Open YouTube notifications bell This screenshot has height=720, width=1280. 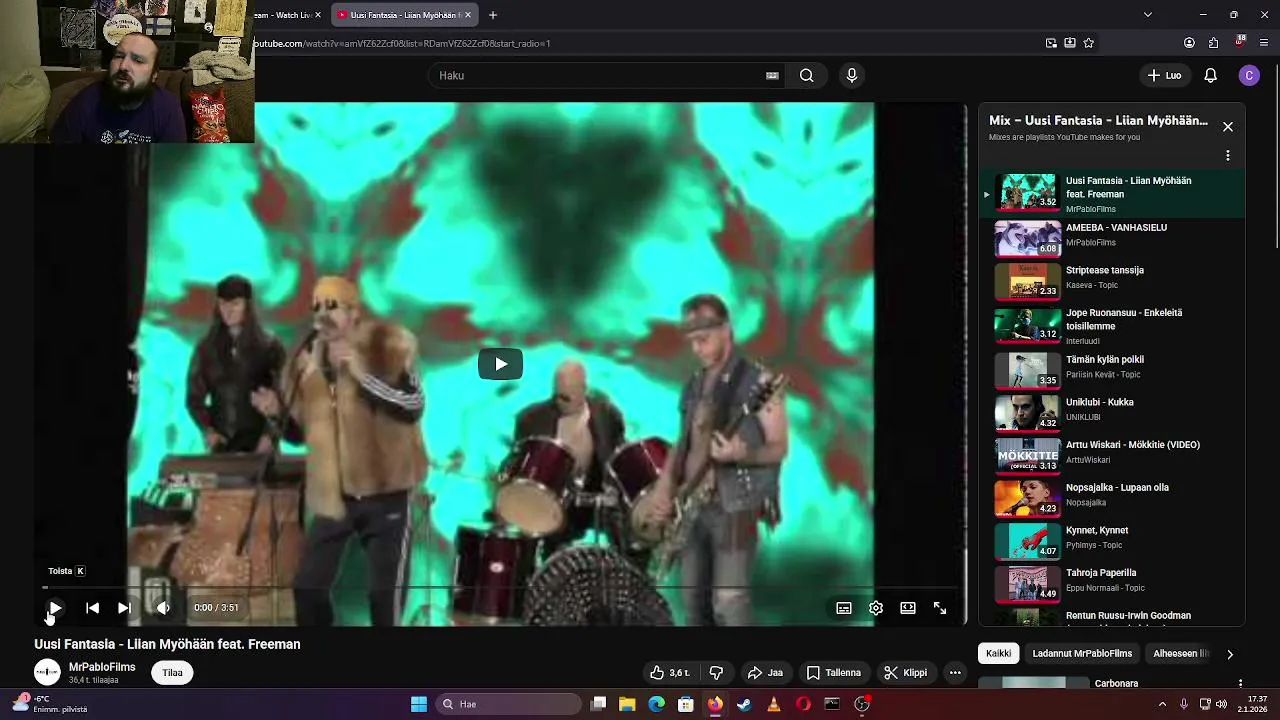[1210, 75]
